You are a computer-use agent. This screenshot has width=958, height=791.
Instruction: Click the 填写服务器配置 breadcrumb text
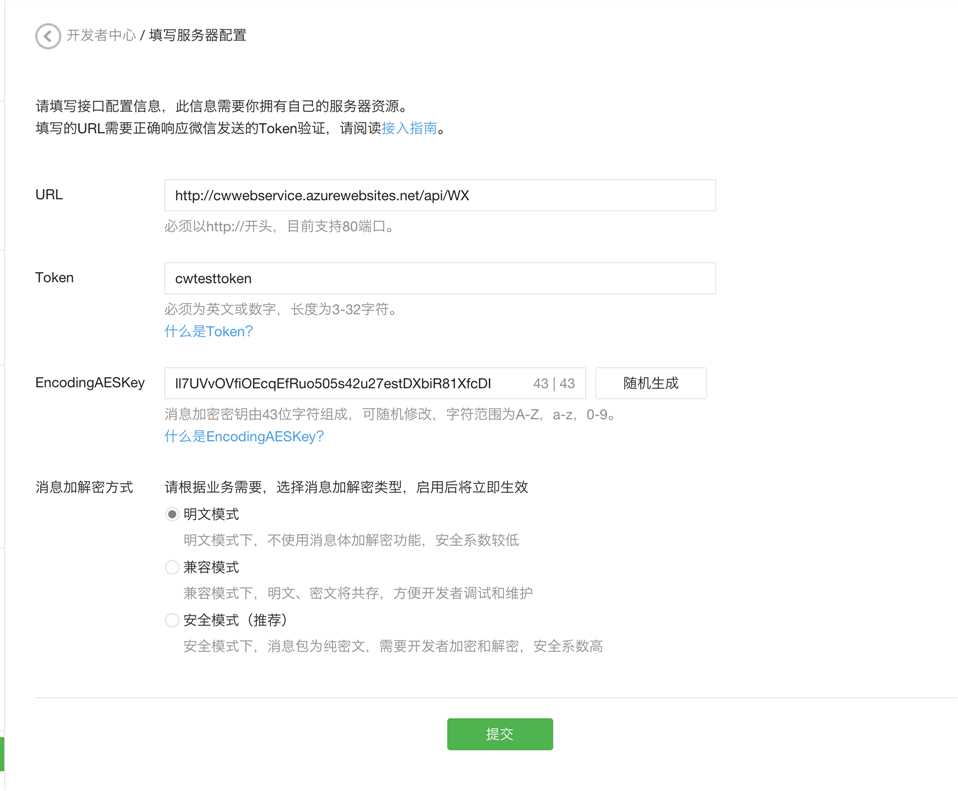point(197,35)
